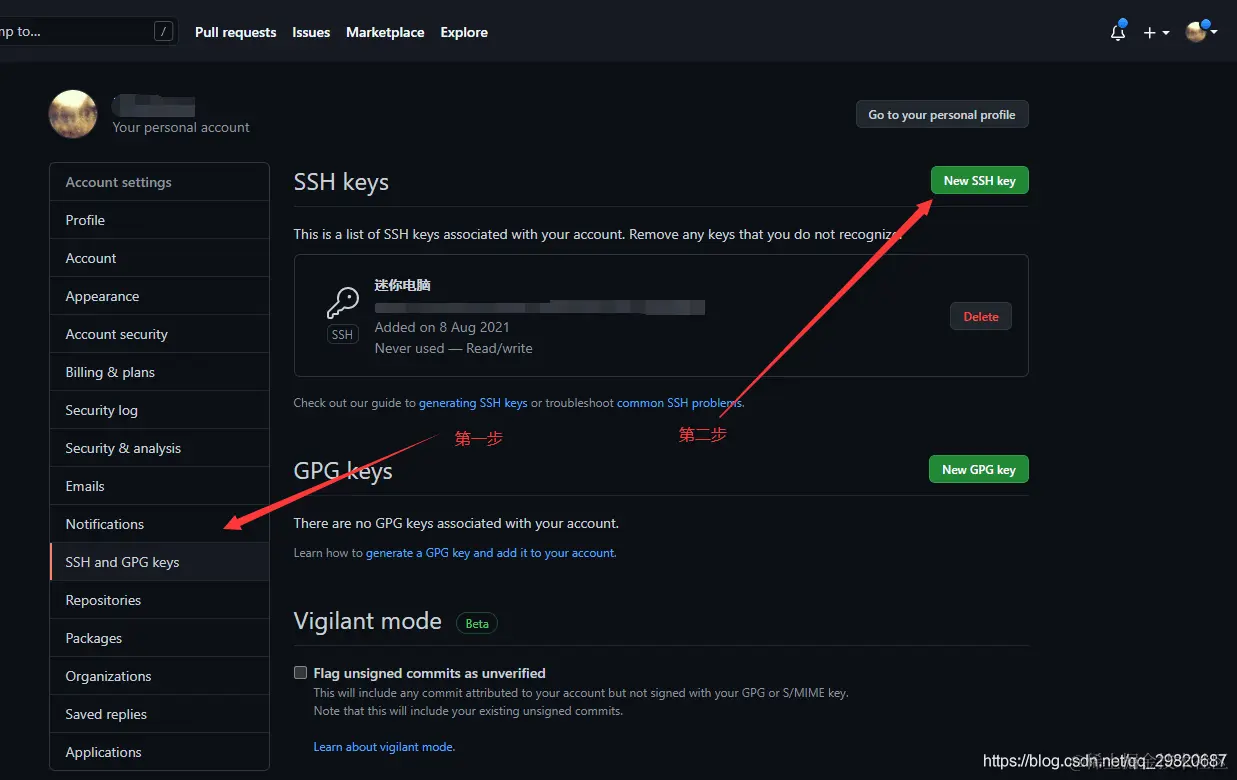Click the New SSH key button
Screen dimensions: 1237x780
[979, 180]
